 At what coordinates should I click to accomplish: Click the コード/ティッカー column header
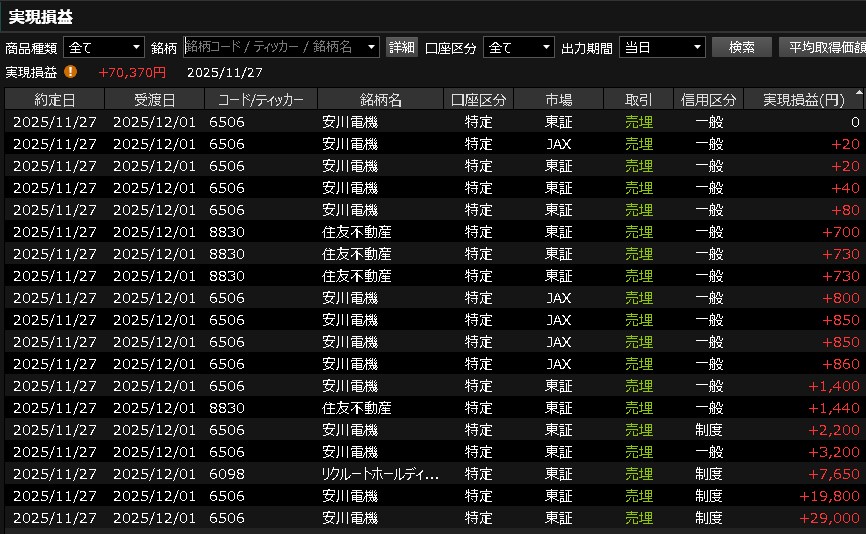click(x=260, y=99)
